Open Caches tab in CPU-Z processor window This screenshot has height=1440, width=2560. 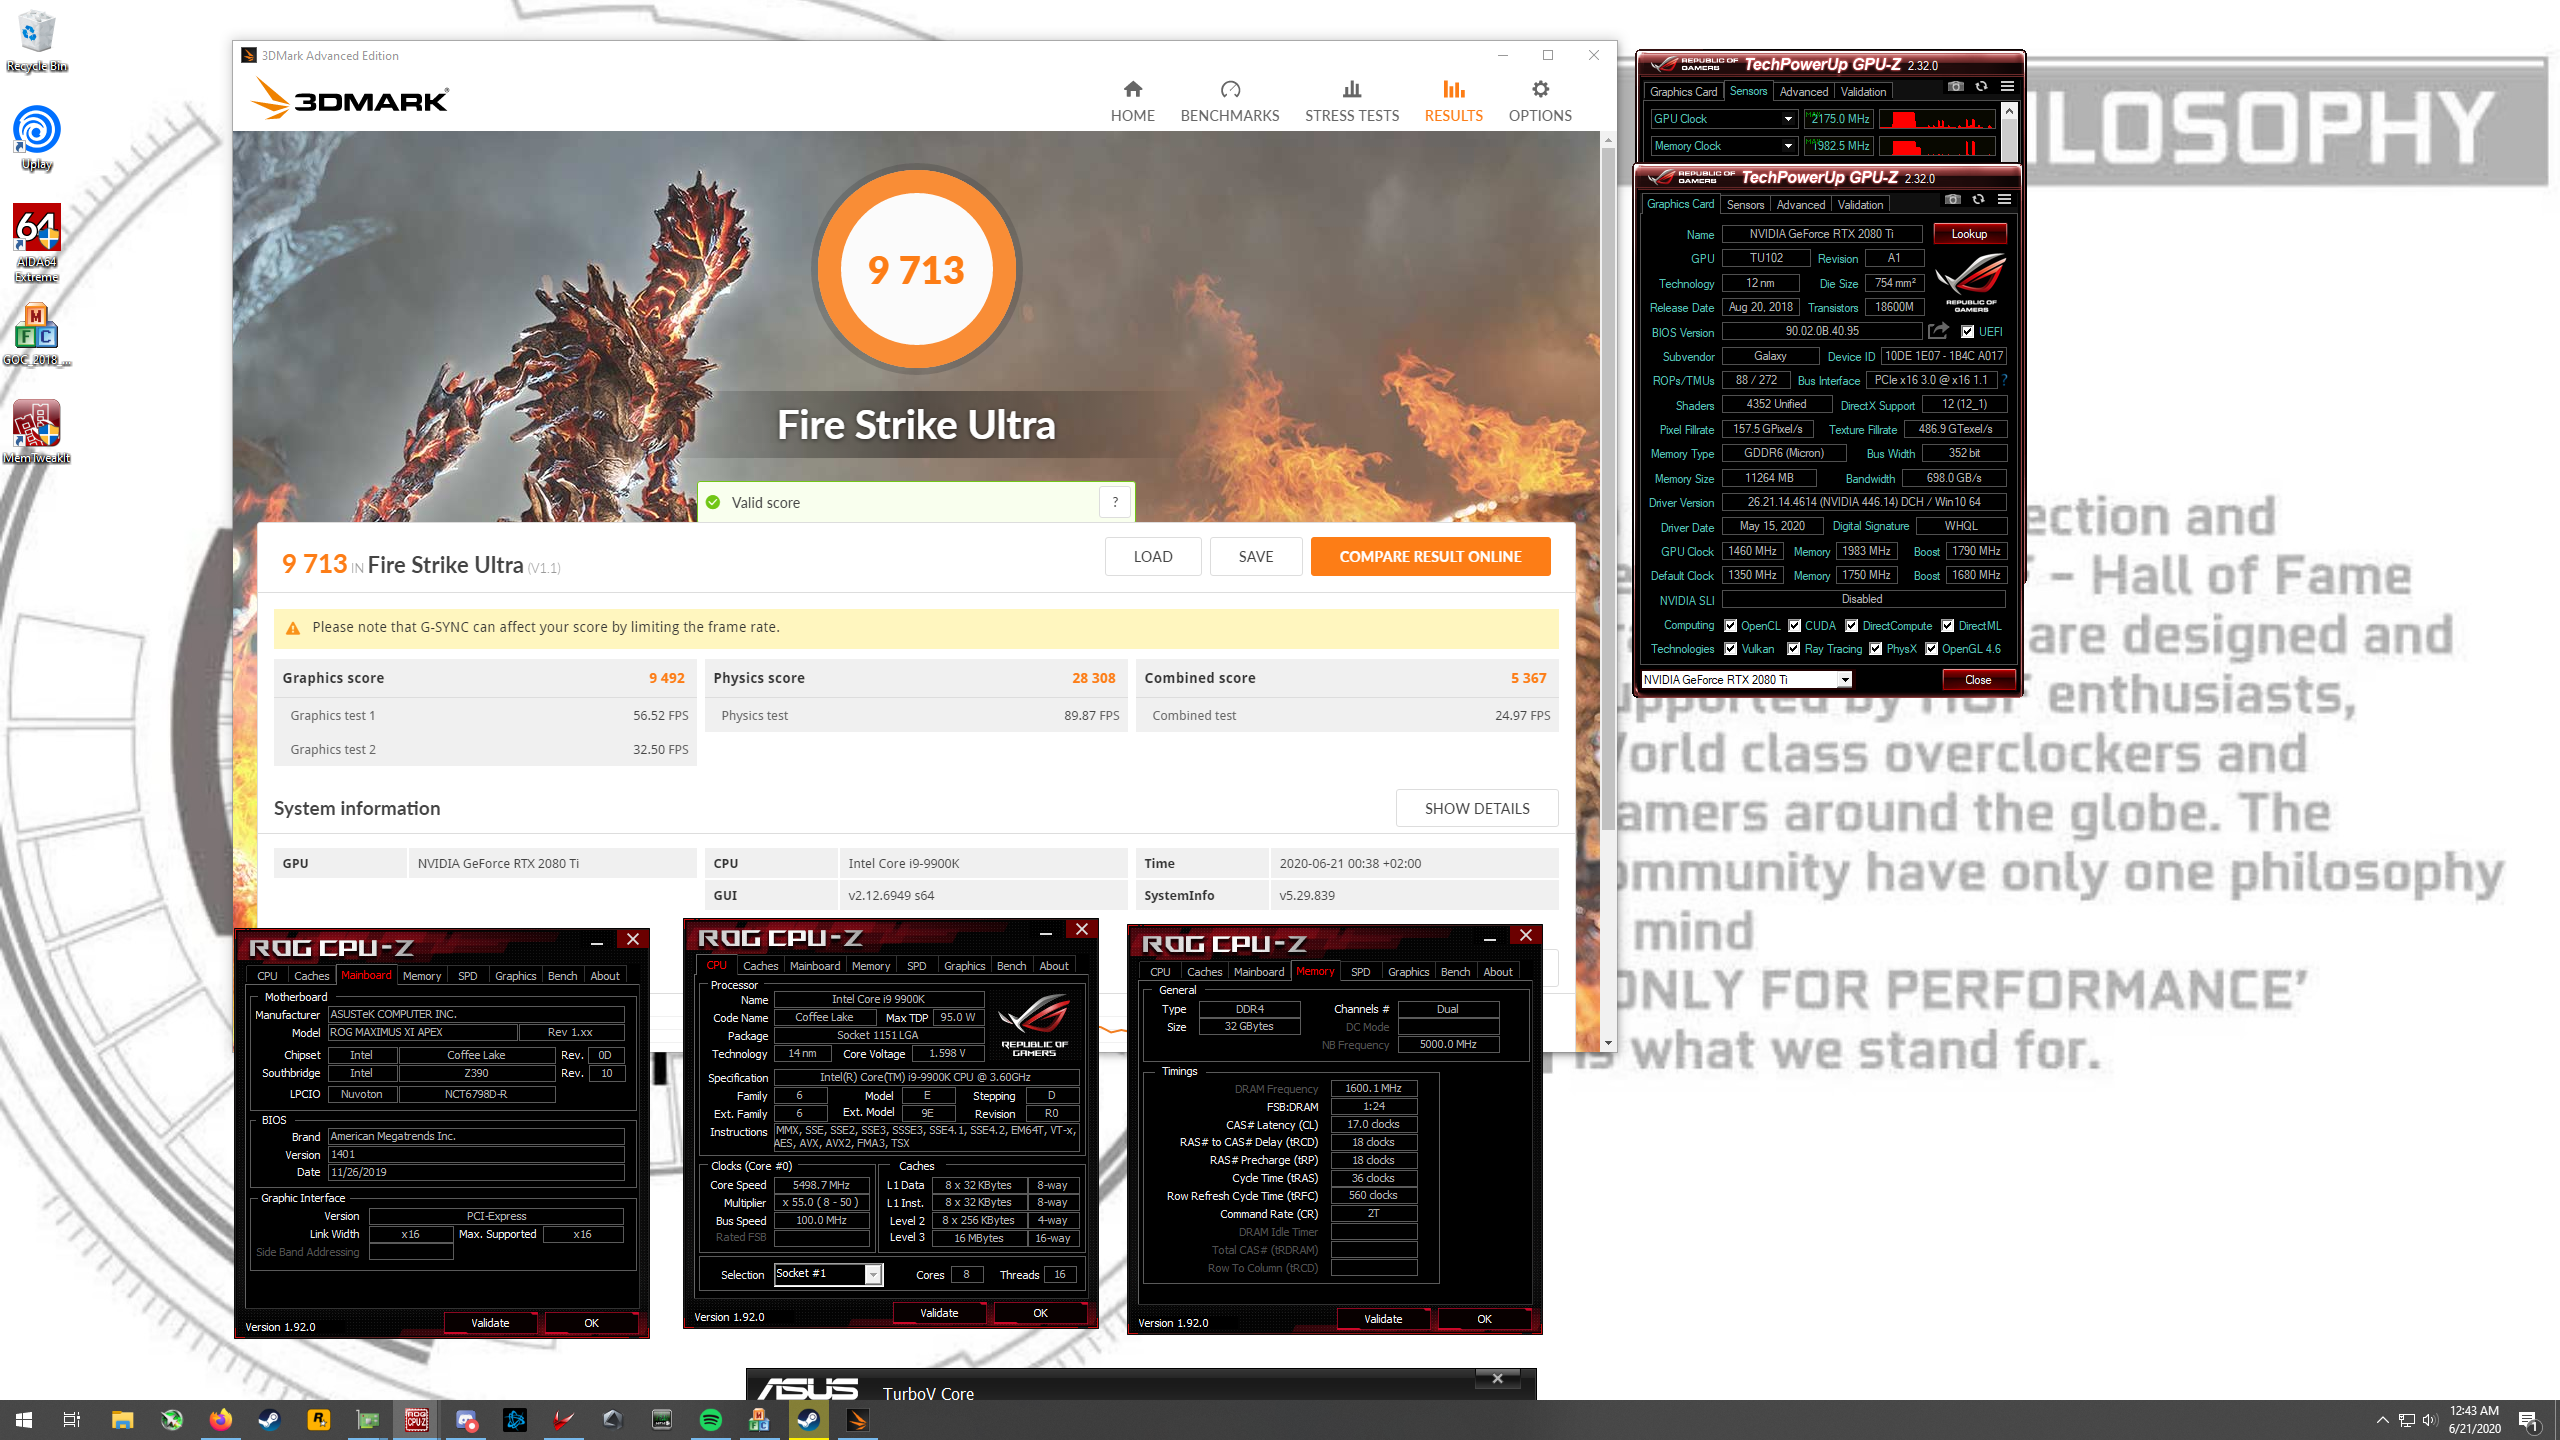[760, 966]
